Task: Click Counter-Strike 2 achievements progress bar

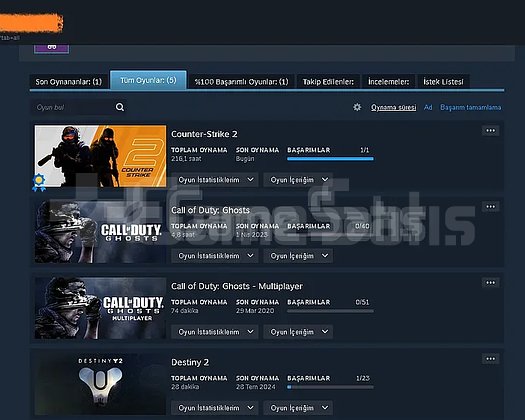Action: pyautogui.click(x=330, y=159)
